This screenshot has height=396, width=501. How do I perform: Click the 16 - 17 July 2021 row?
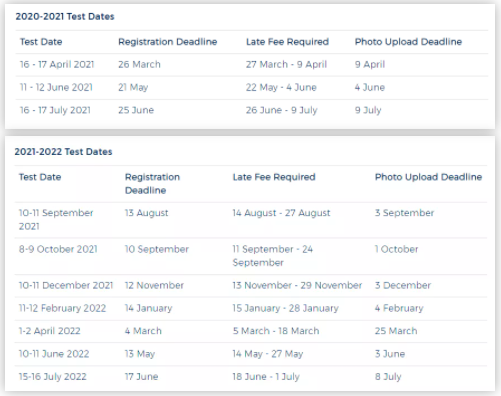252,110
